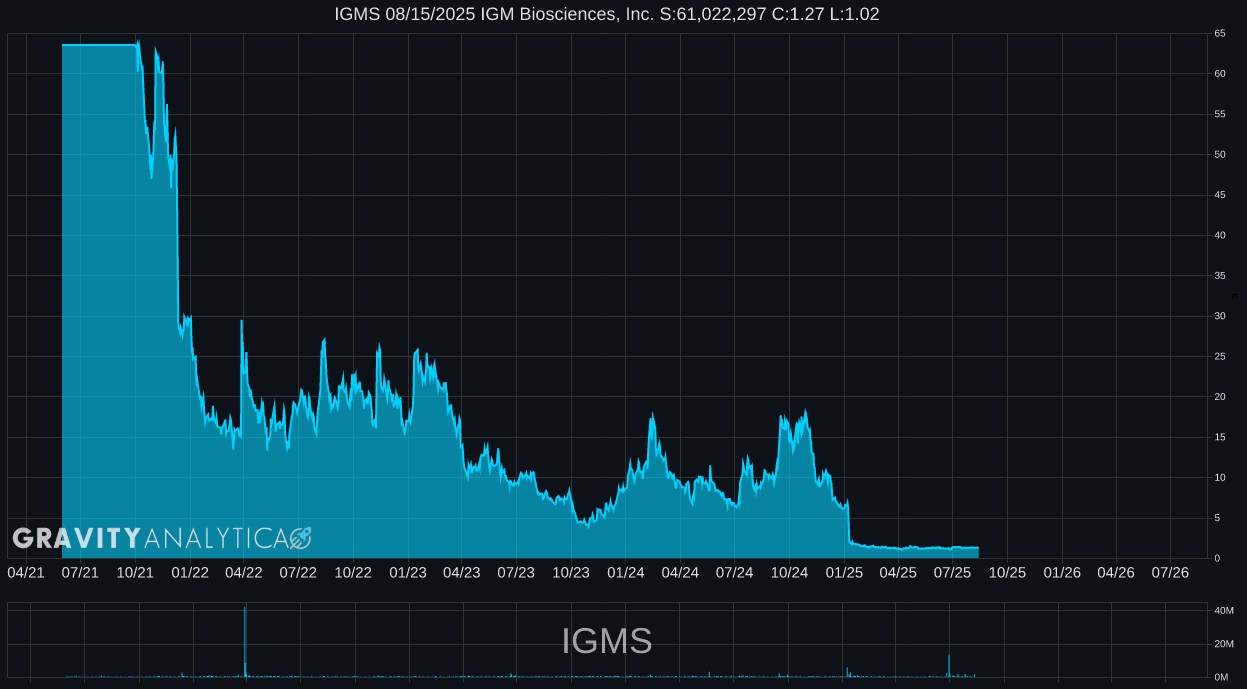Click the L:1.02 value in the title
The image size is (1247, 689).
point(855,14)
